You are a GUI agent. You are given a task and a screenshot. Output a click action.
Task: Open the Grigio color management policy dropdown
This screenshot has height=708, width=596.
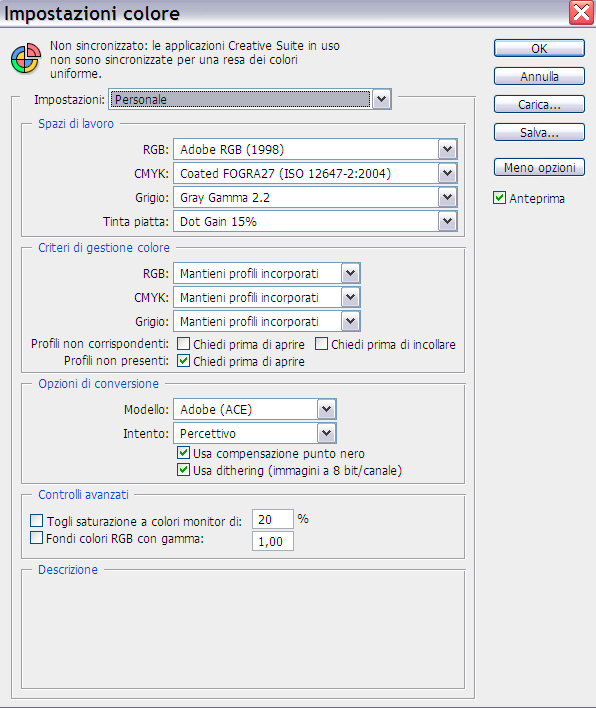(x=267, y=321)
